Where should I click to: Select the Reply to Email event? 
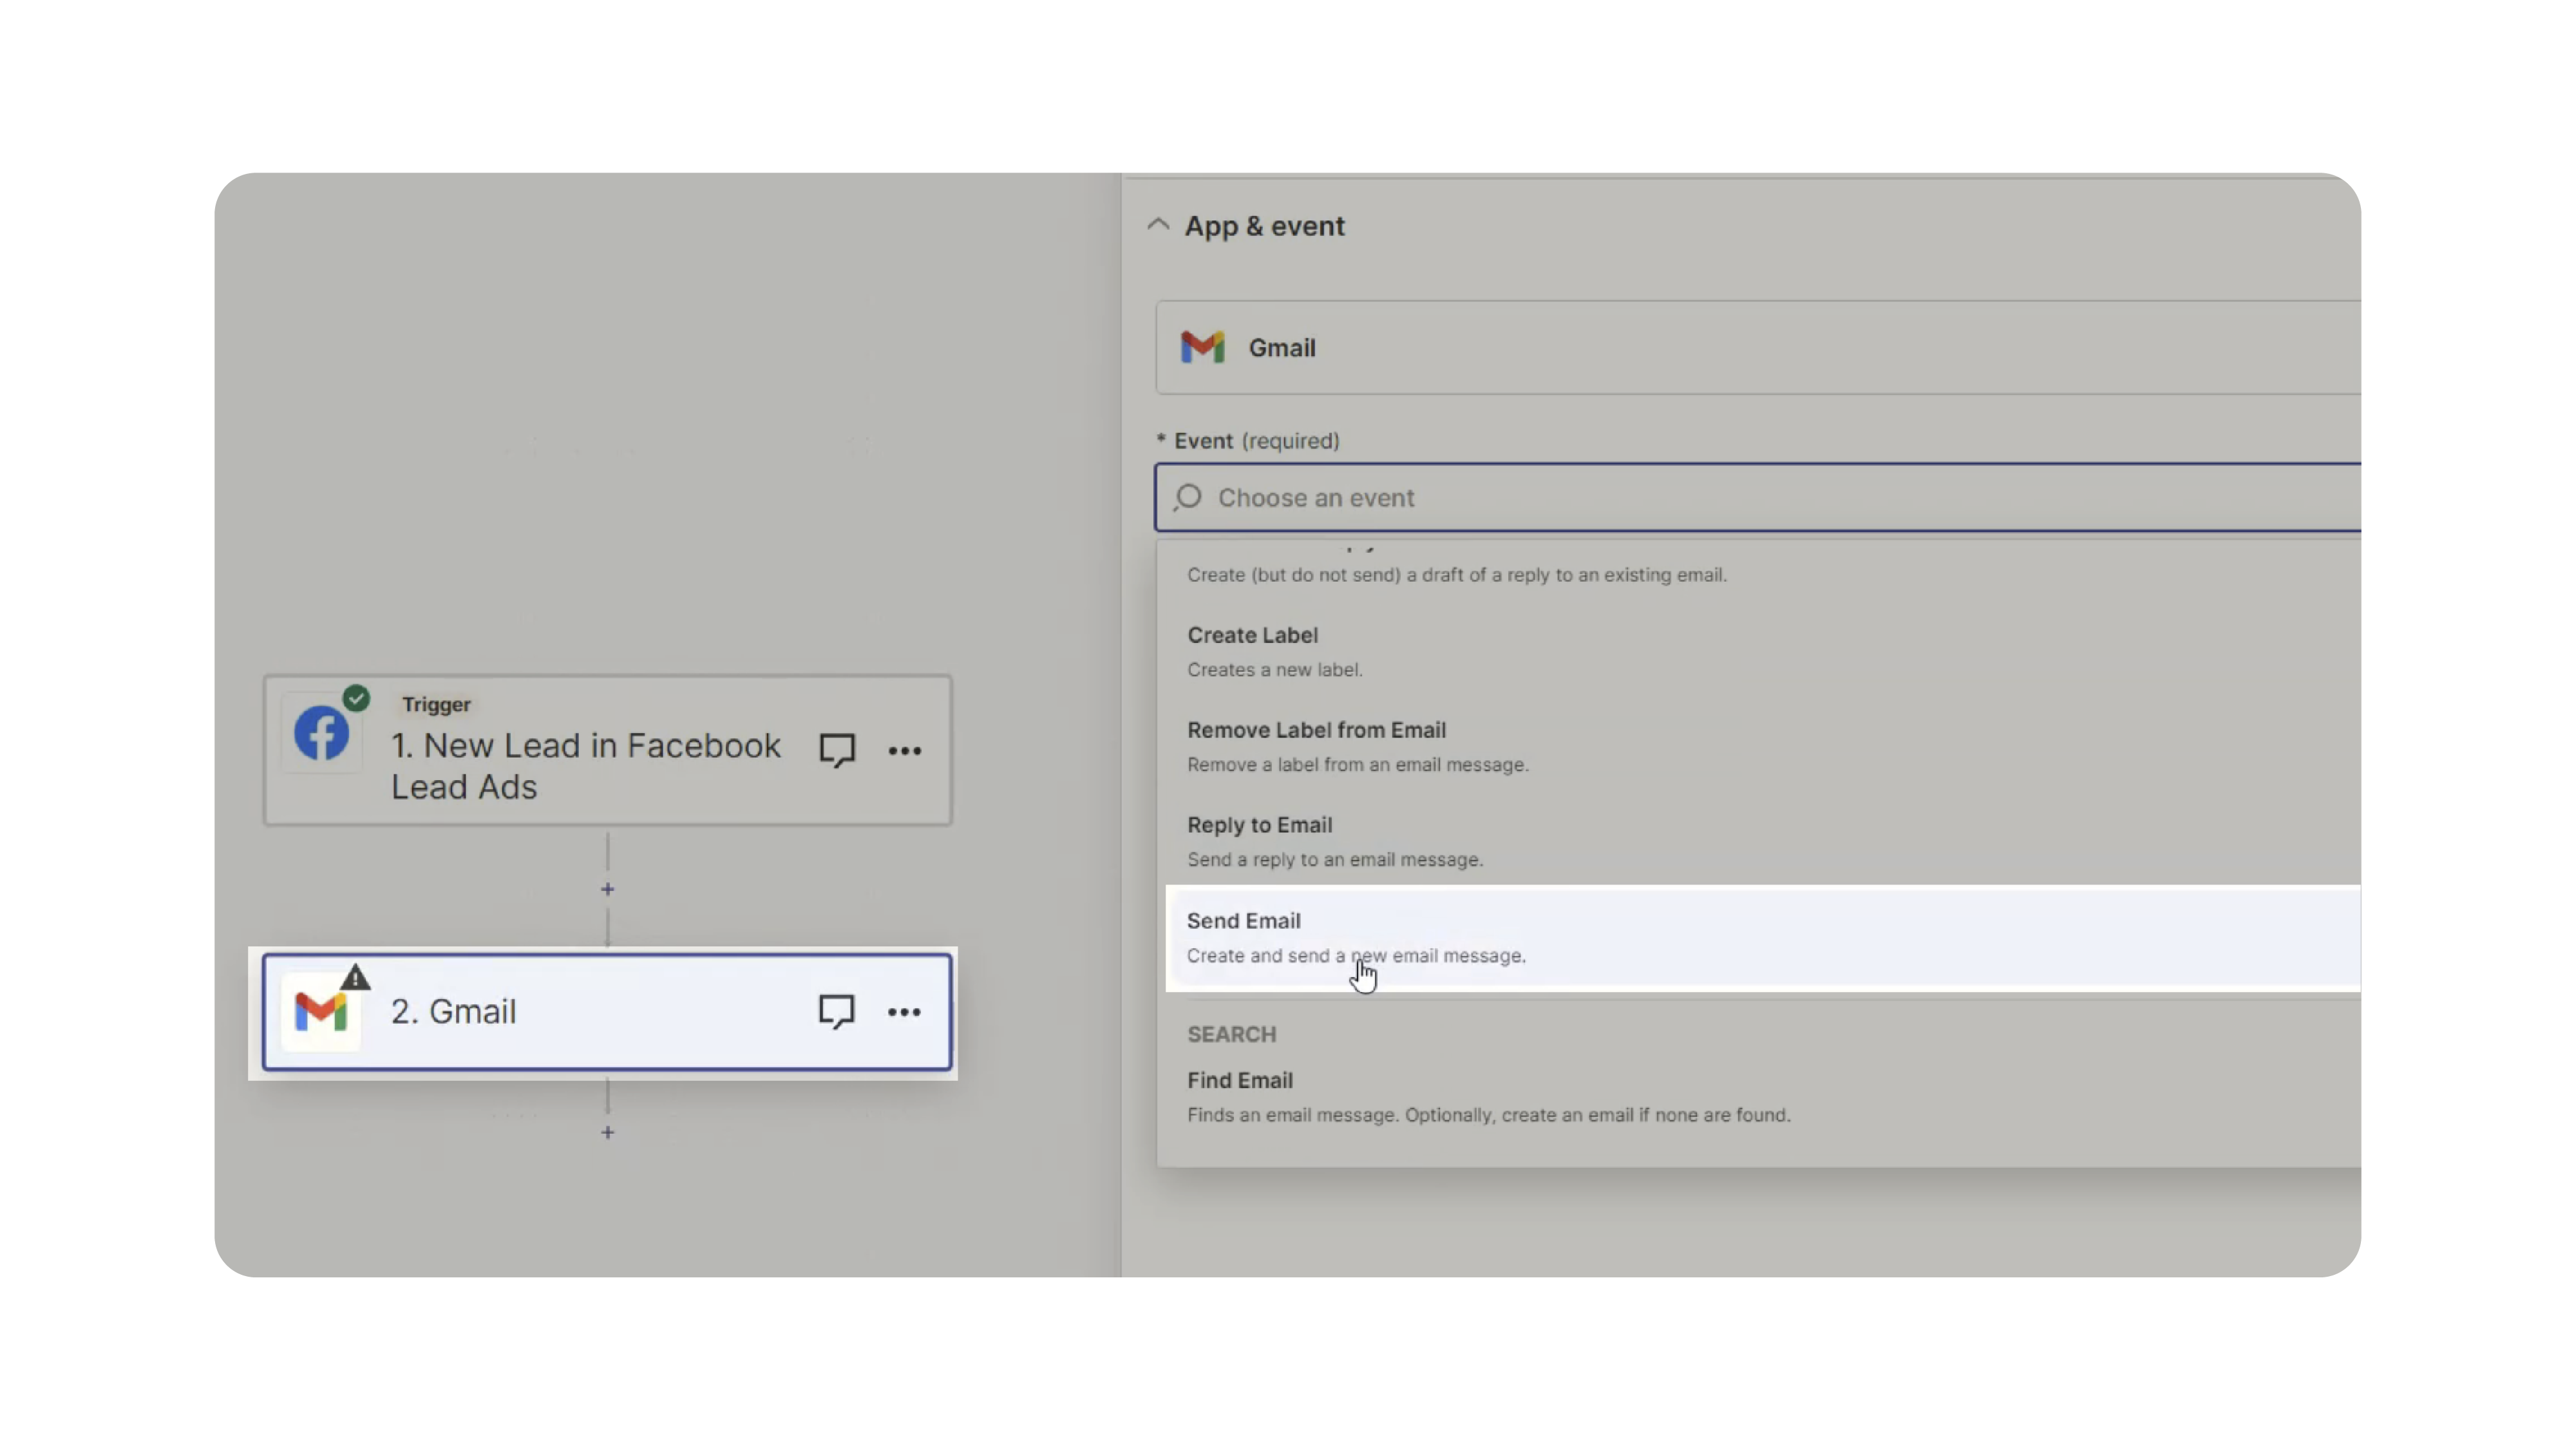click(x=1259, y=826)
